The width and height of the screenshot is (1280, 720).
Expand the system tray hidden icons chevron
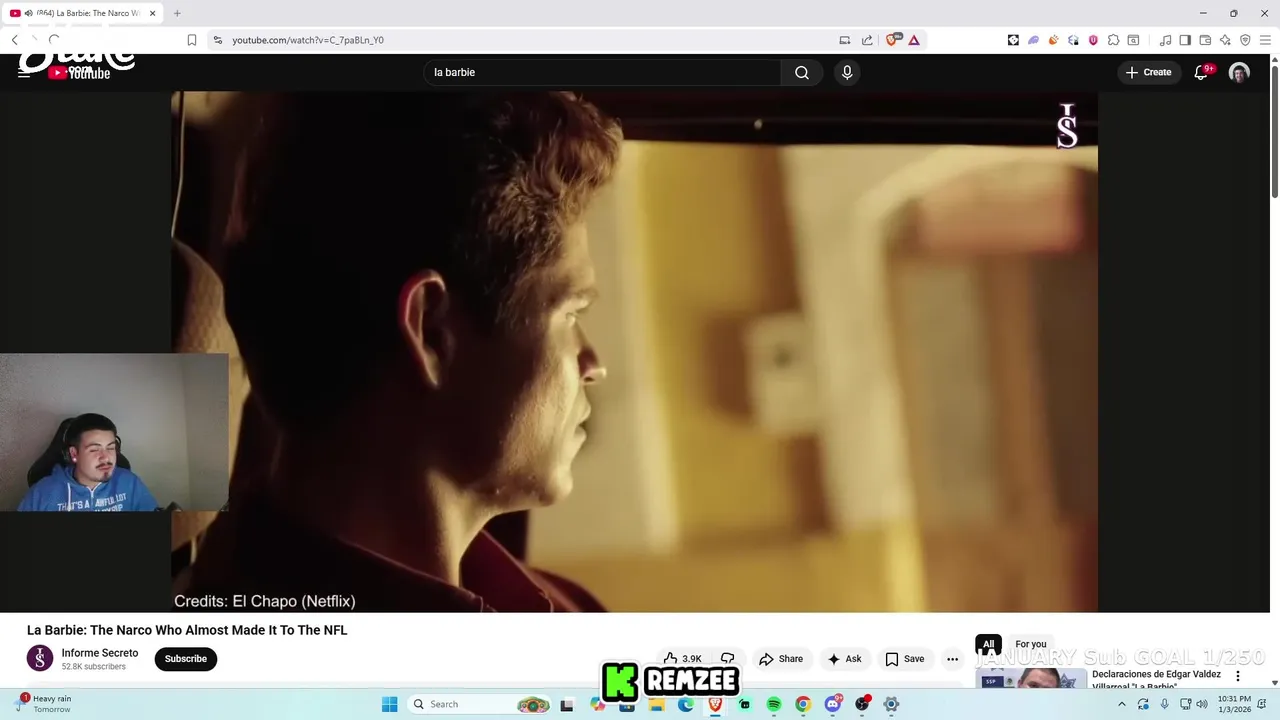(1121, 704)
